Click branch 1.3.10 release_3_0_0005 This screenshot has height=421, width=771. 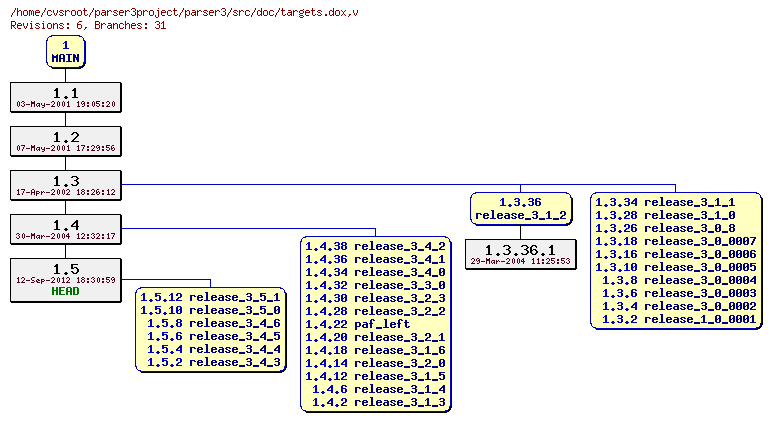(x=676, y=268)
